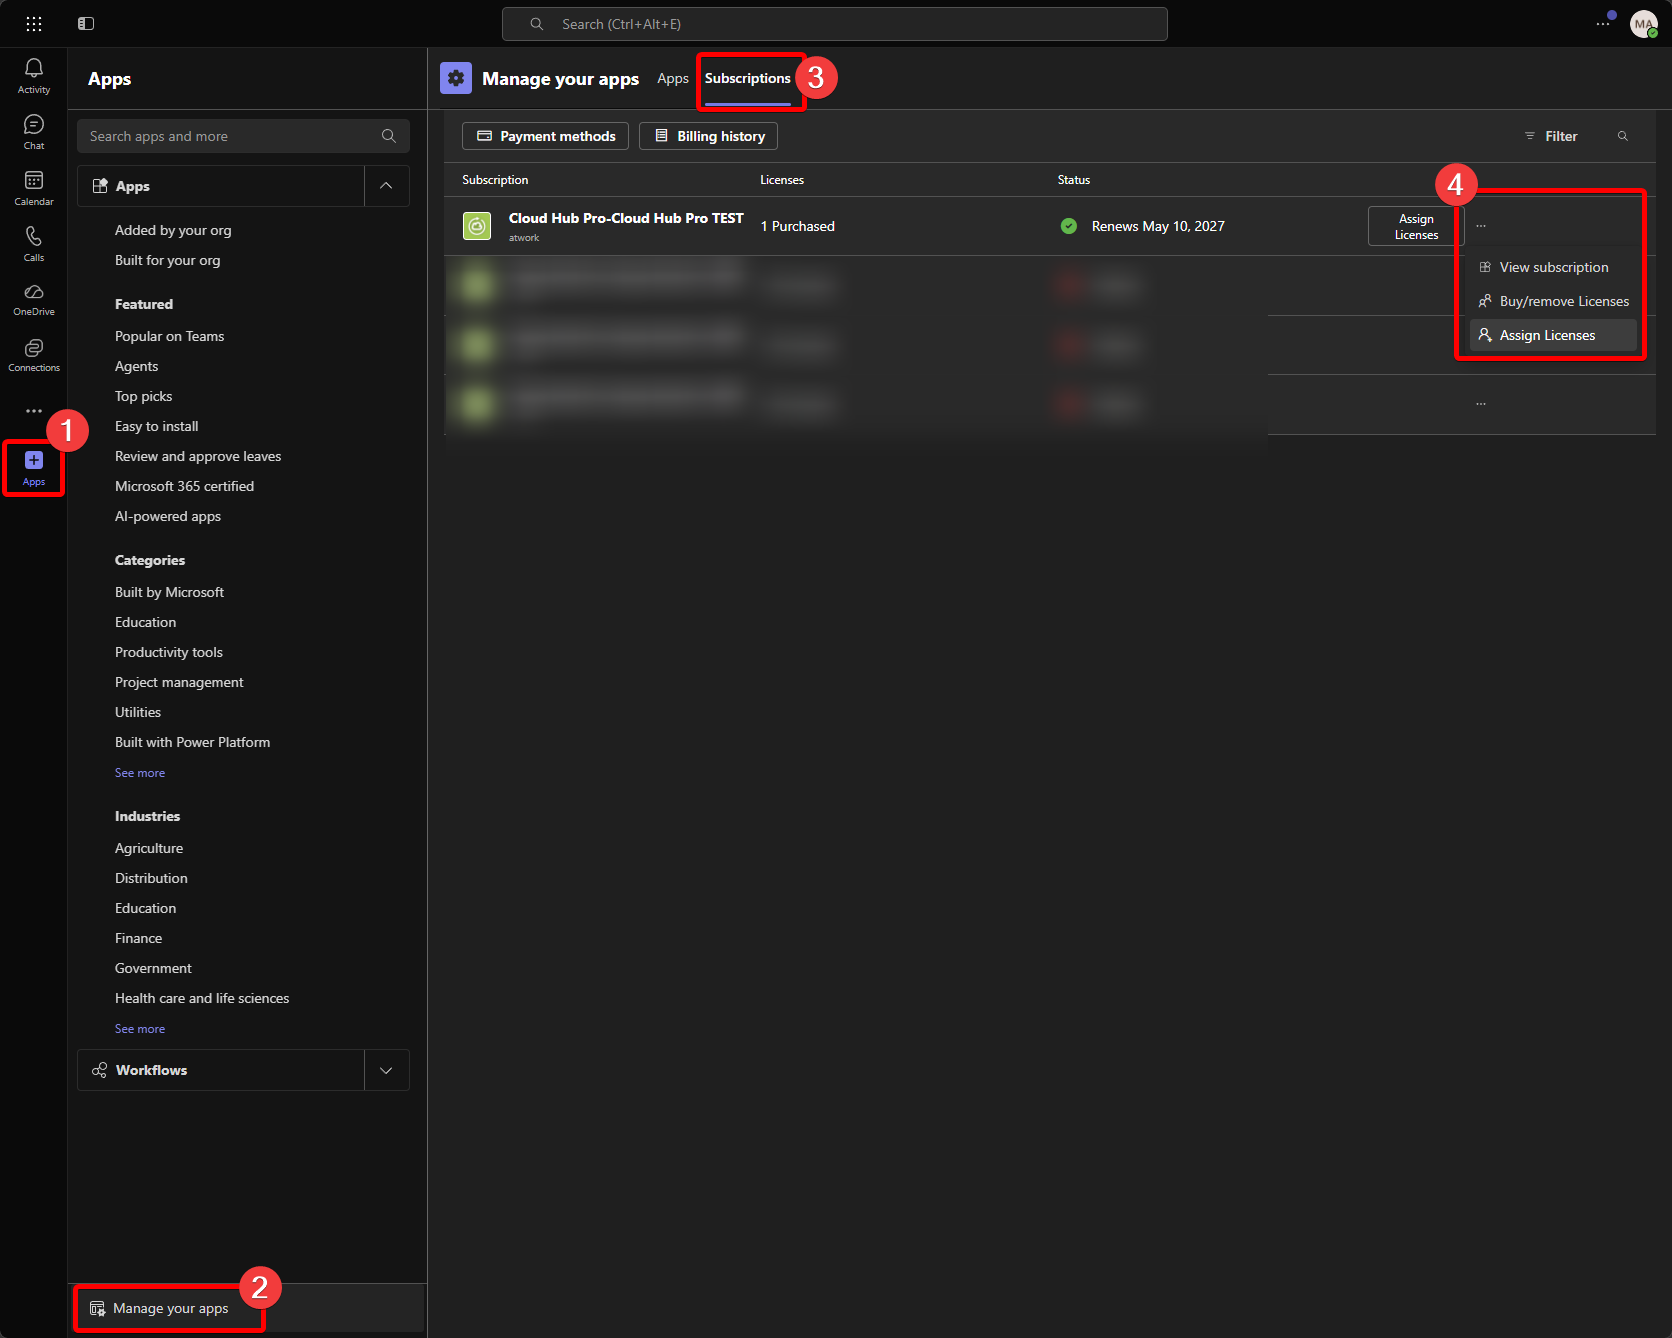Image resolution: width=1672 pixels, height=1338 pixels.
Task: Open the MA profile avatar
Action: point(1644,24)
